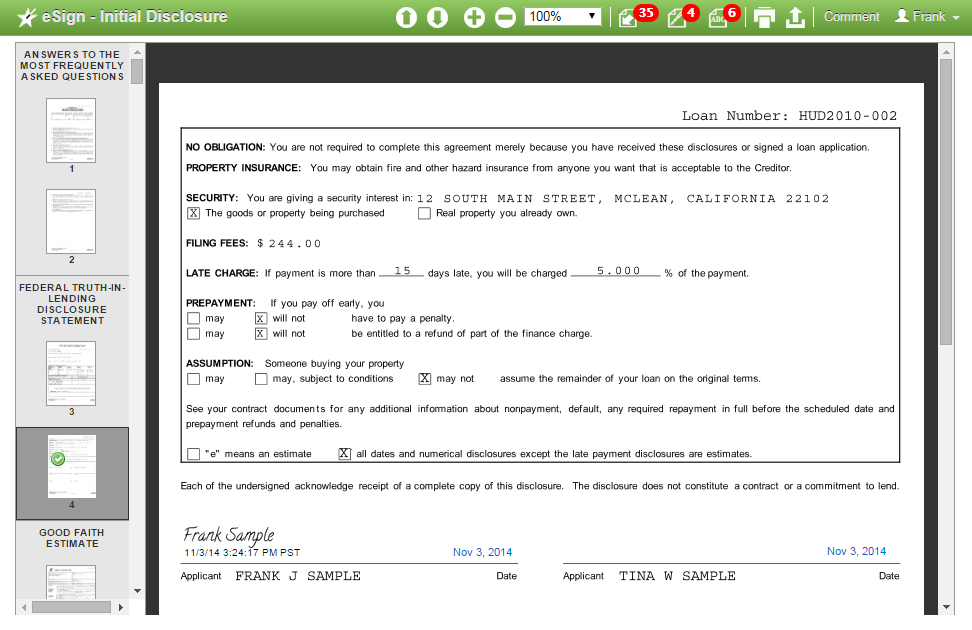Image resolution: width=972 pixels, height=630 pixels.
Task: Toggle 'all dates and numerical disclosures' checkbox
Action: [x=345, y=454]
